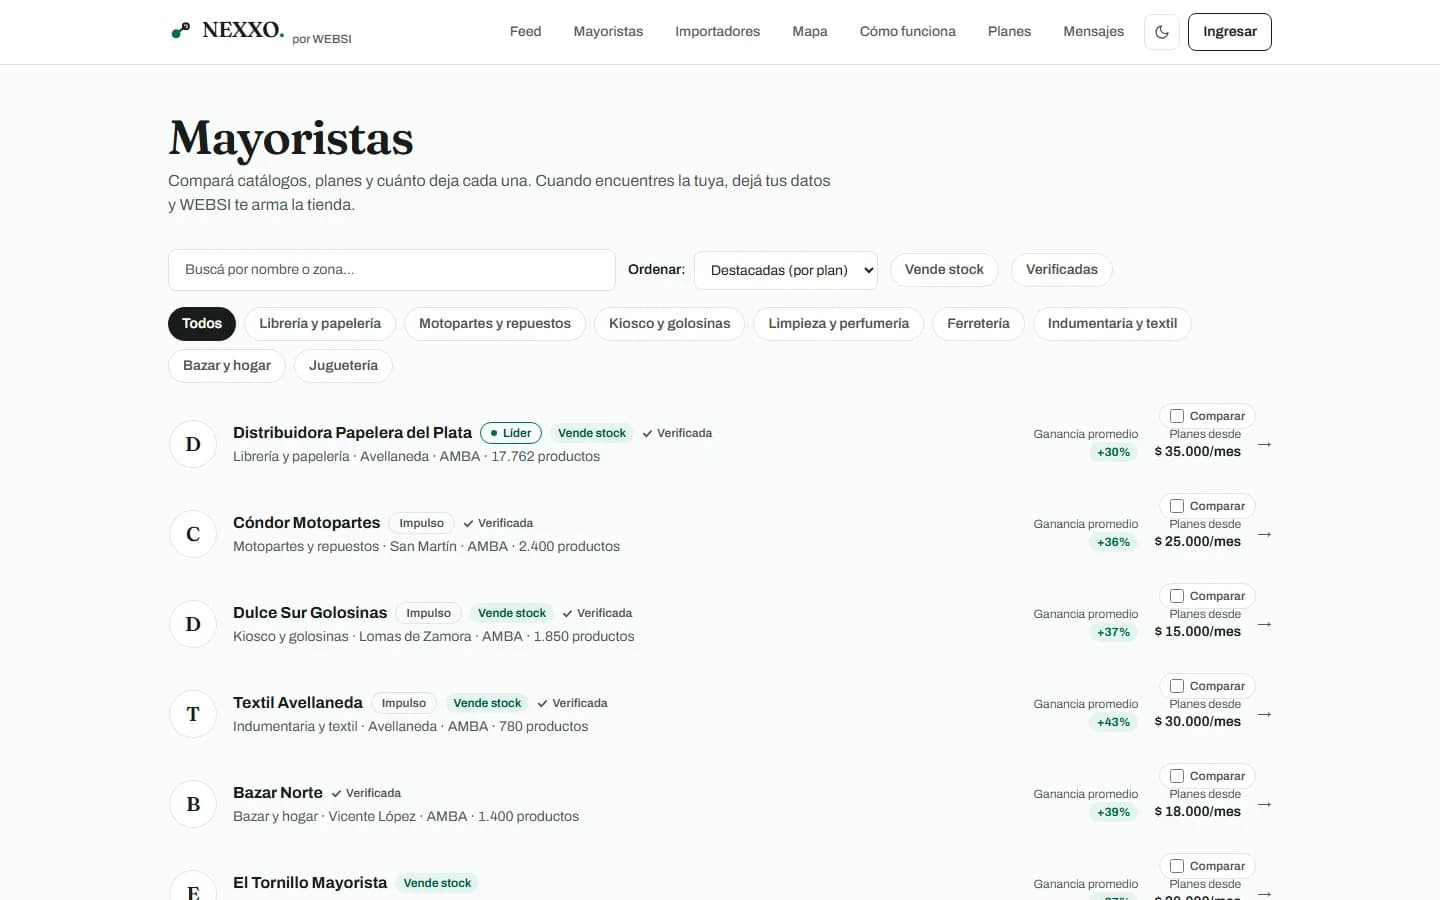Check Comparar for Textil Avellaneda
The height and width of the screenshot is (900, 1440).
click(x=1177, y=686)
